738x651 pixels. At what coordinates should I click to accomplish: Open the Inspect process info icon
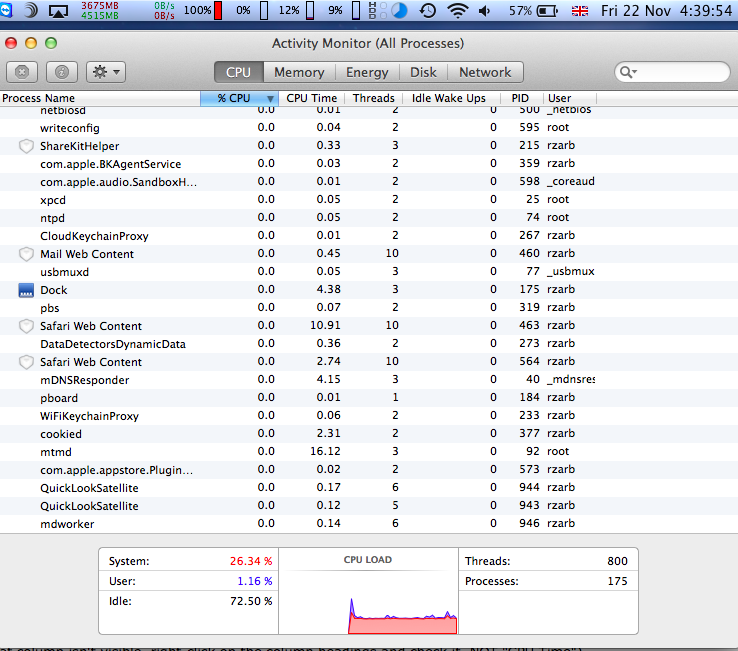(62, 72)
